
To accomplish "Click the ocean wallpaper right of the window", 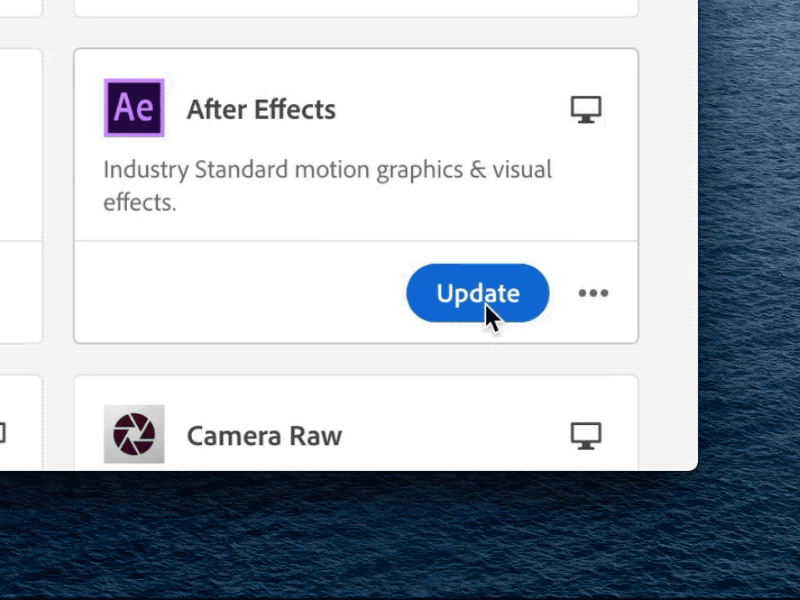I will point(749,235).
